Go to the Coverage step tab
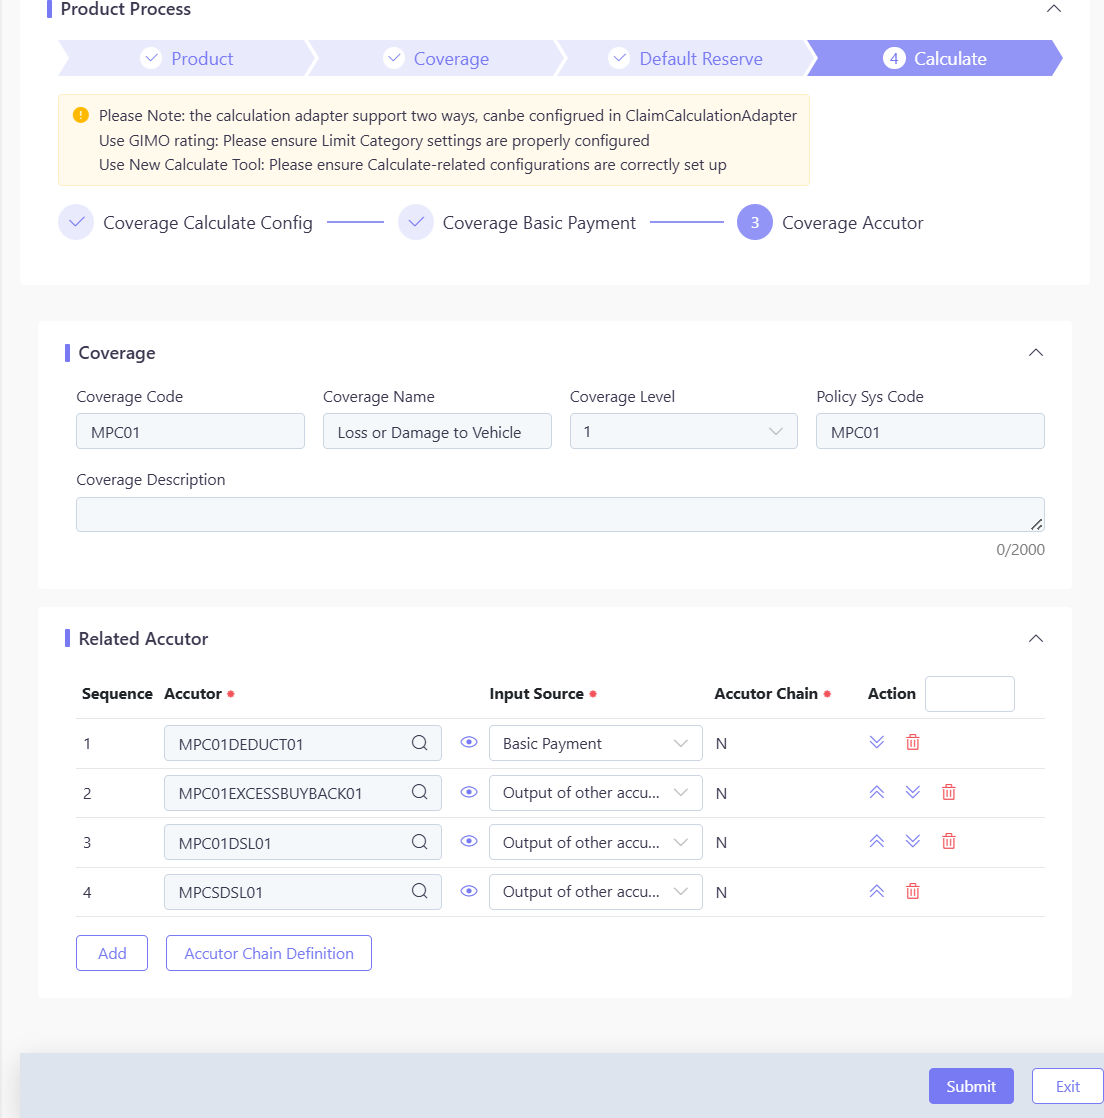Image resolution: width=1104 pixels, height=1118 pixels. 436,58
